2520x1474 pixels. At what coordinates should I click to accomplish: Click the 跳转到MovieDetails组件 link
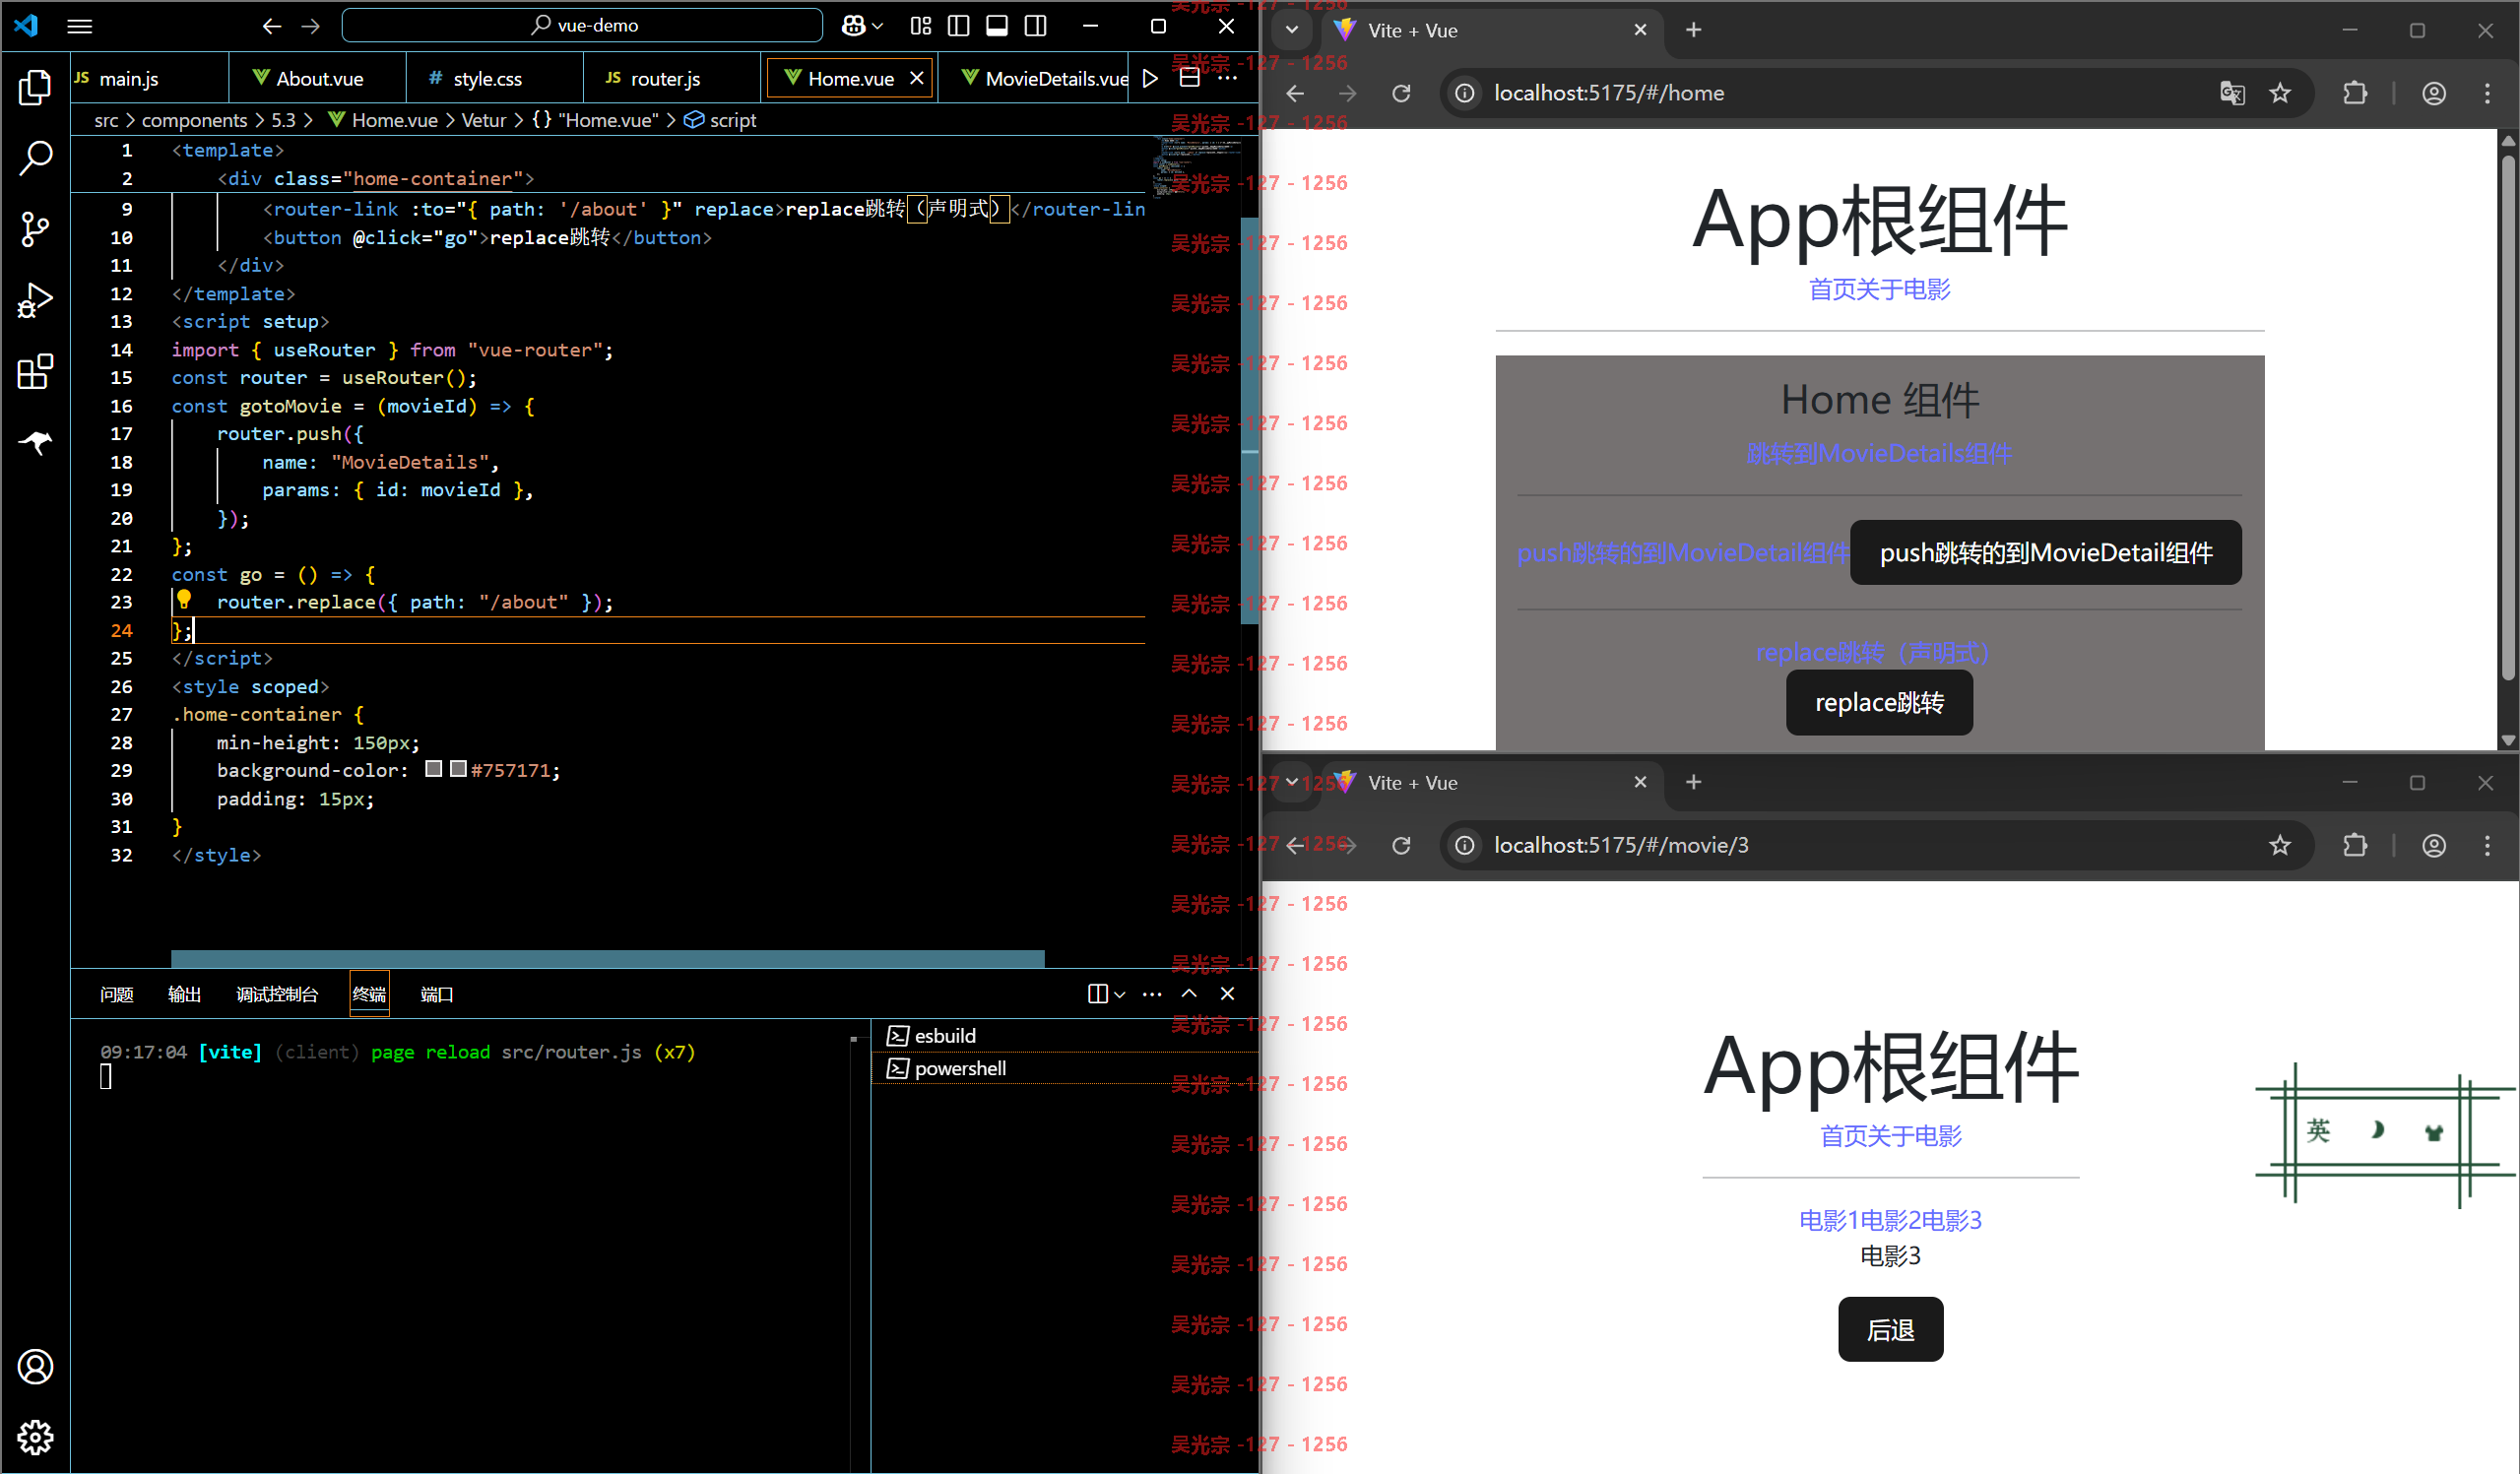(x=1879, y=454)
